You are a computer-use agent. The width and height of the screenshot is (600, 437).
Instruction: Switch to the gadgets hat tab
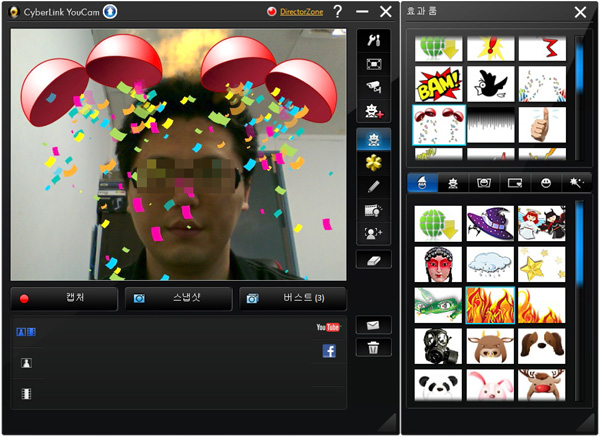point(422,183)
